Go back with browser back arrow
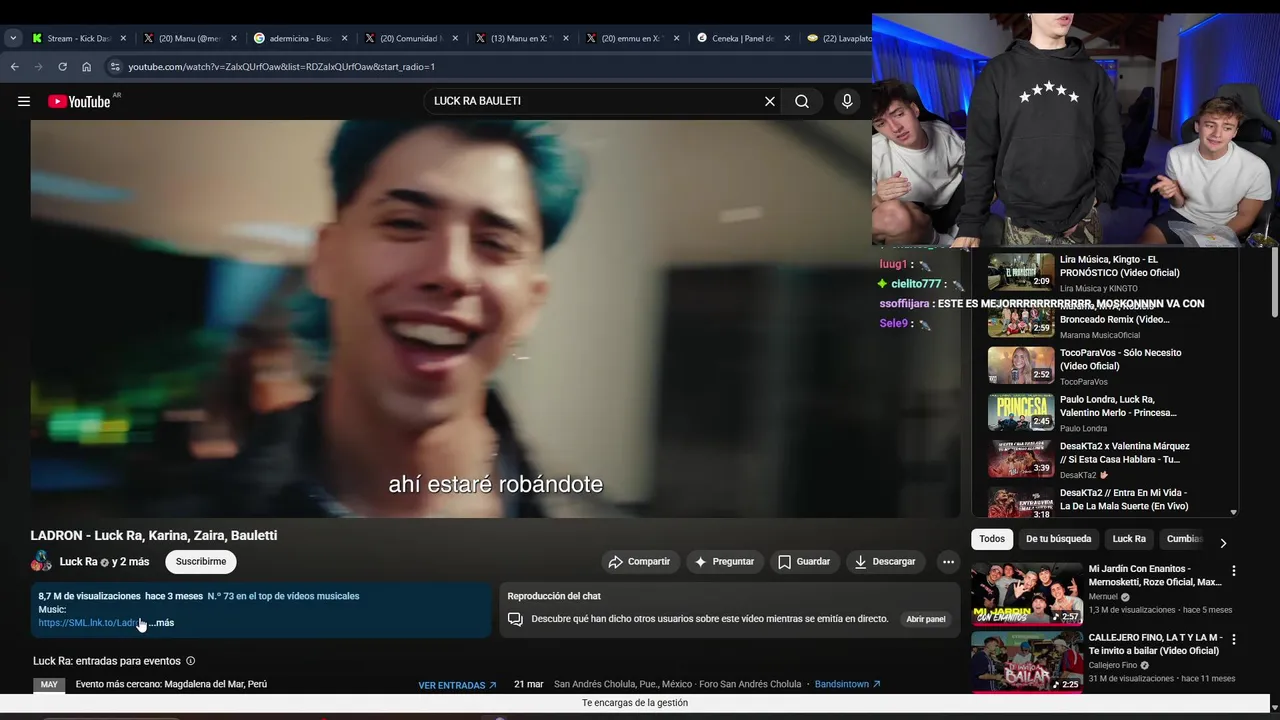Screen dimensions: 1280x720 point(15,67)
